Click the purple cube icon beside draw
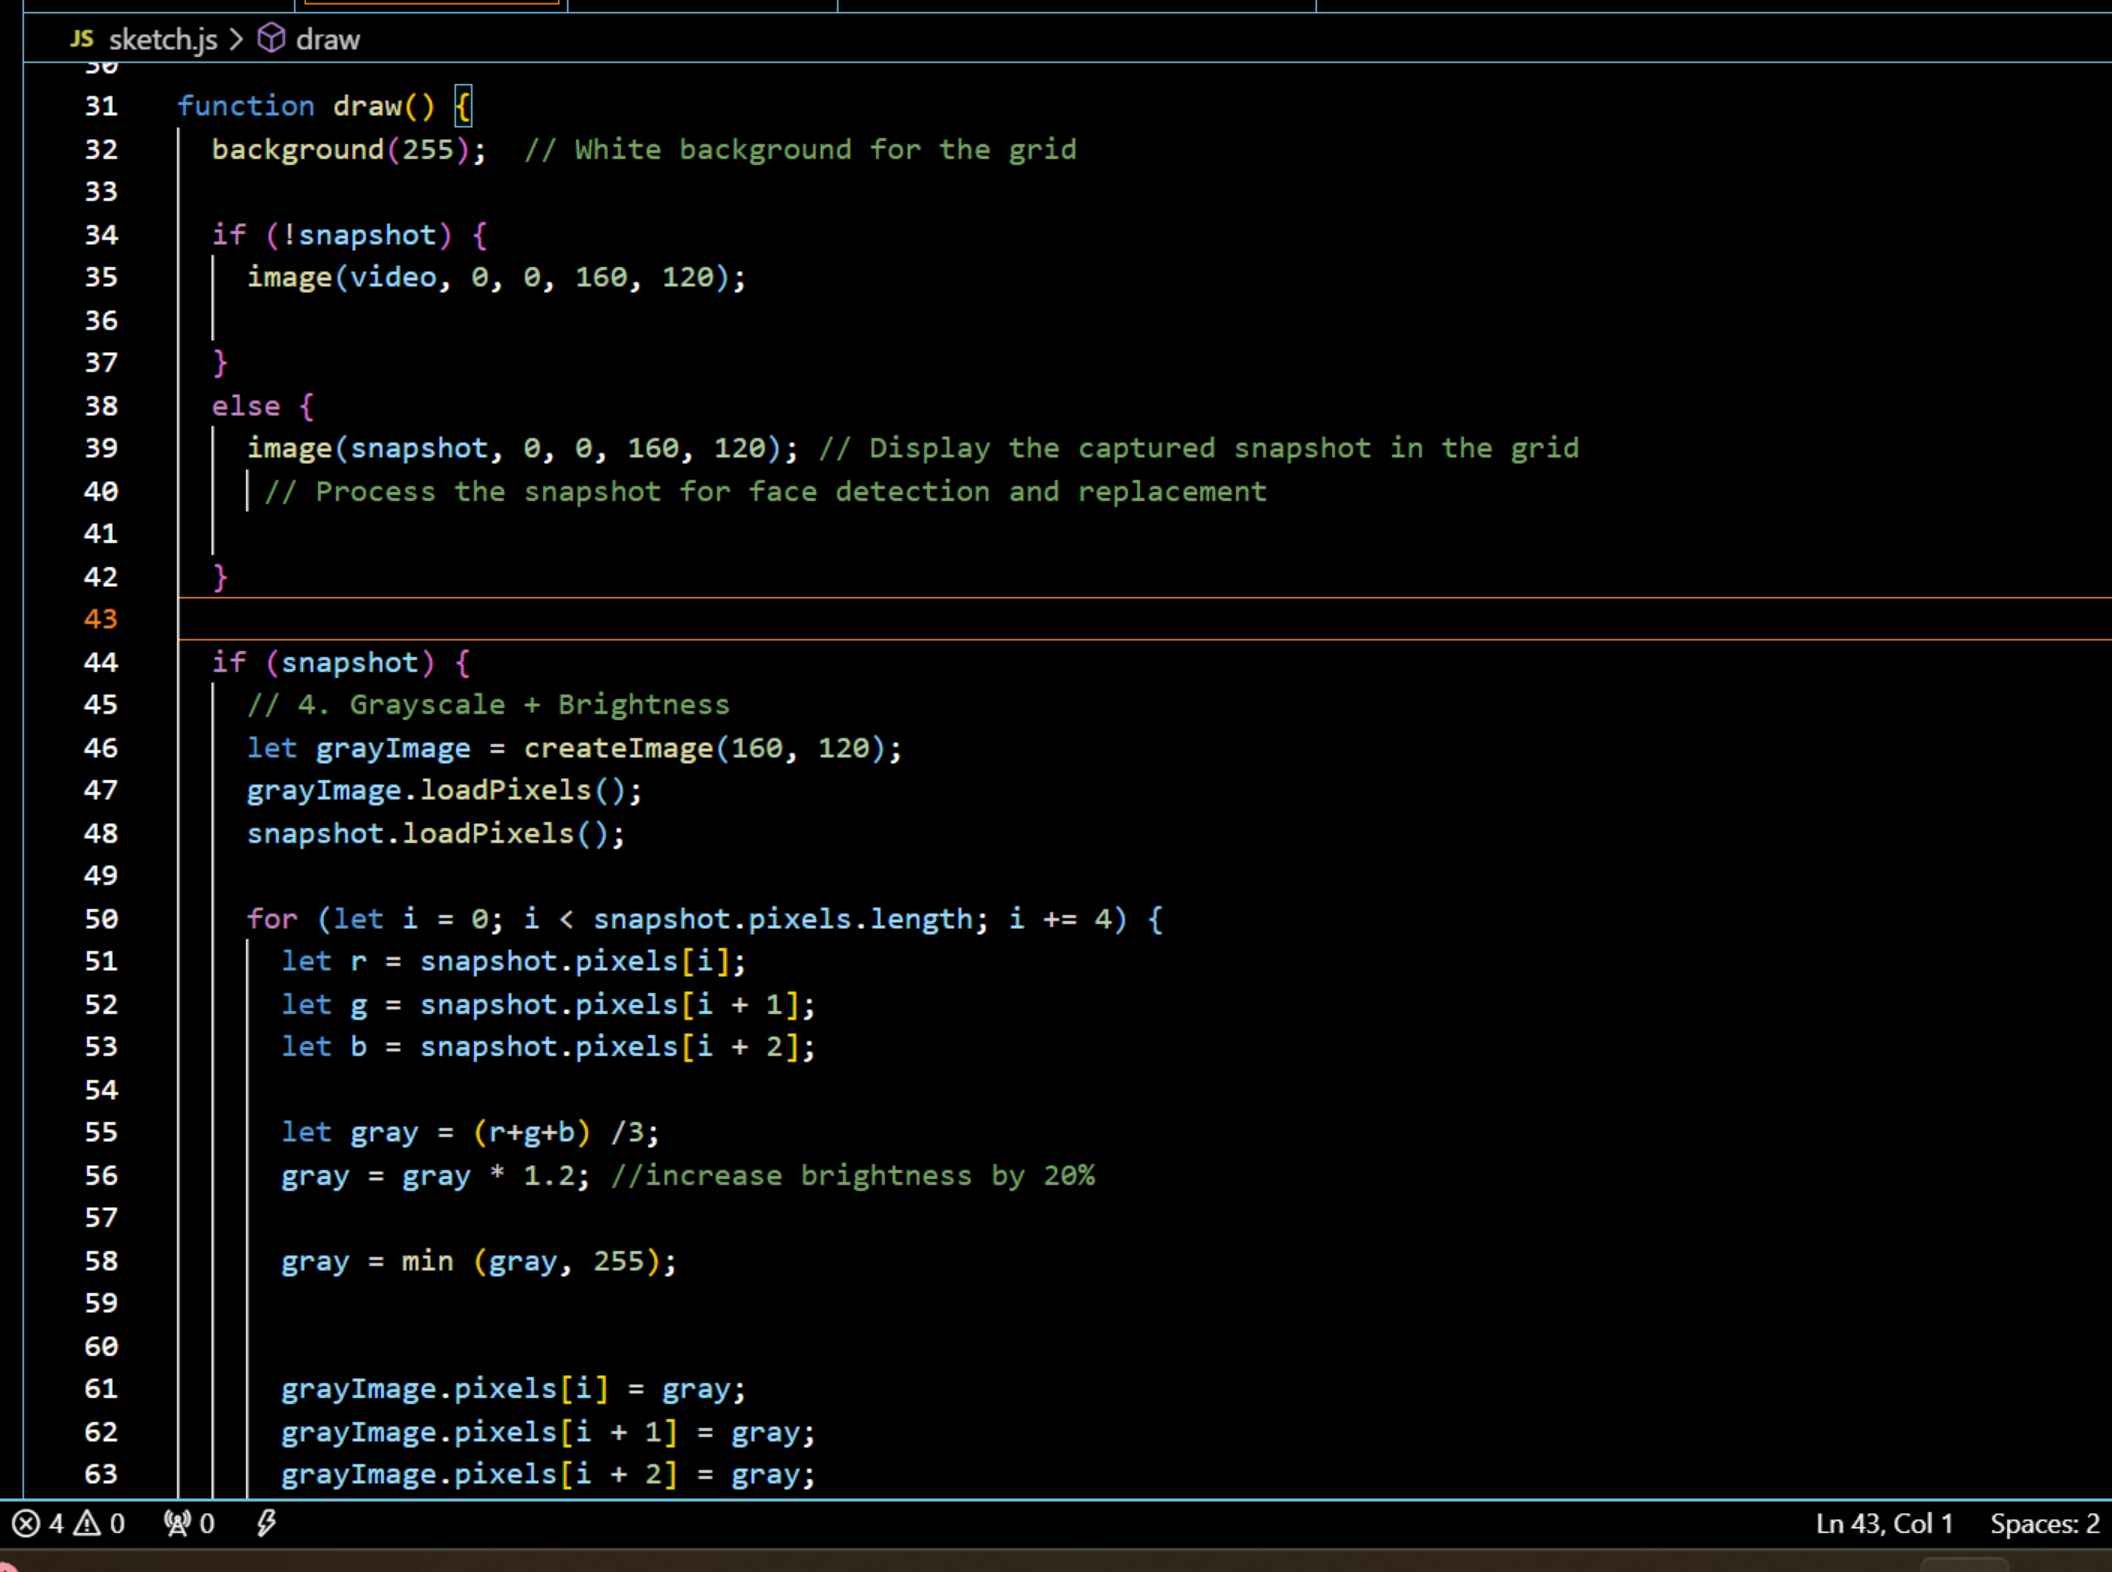 pyautogui.click(x=271, y=39)
